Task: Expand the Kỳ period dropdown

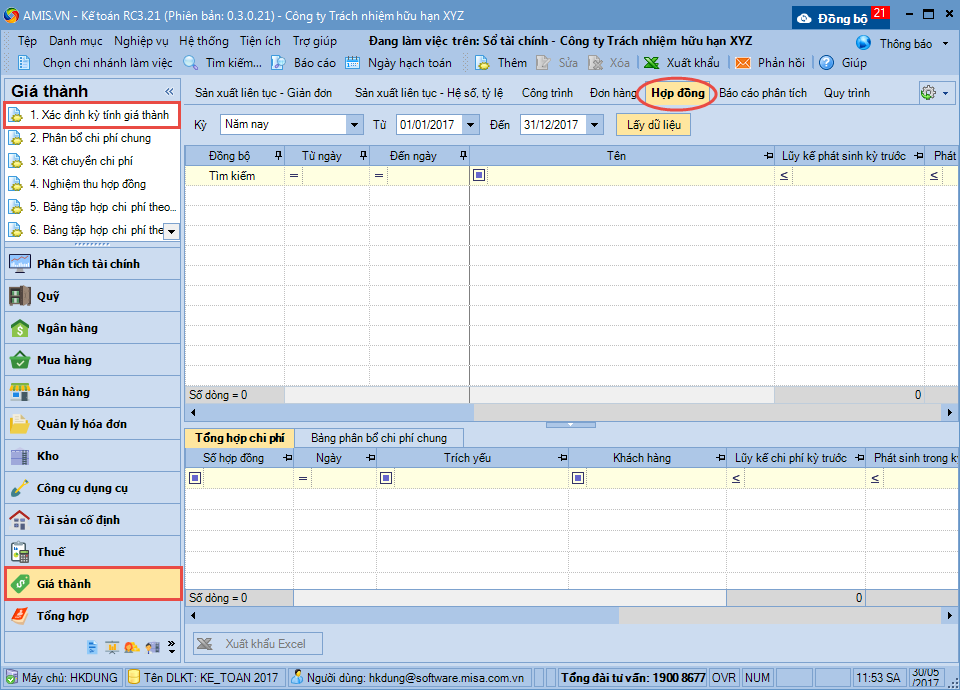Action: coord(354,125)
